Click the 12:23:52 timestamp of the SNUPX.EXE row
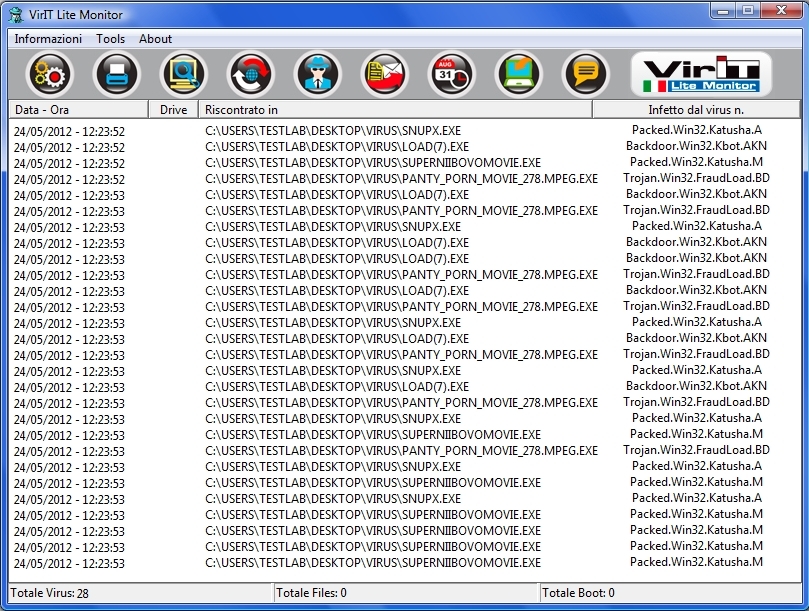Viewport: 809px width, 611px height. tap(69, 131)
